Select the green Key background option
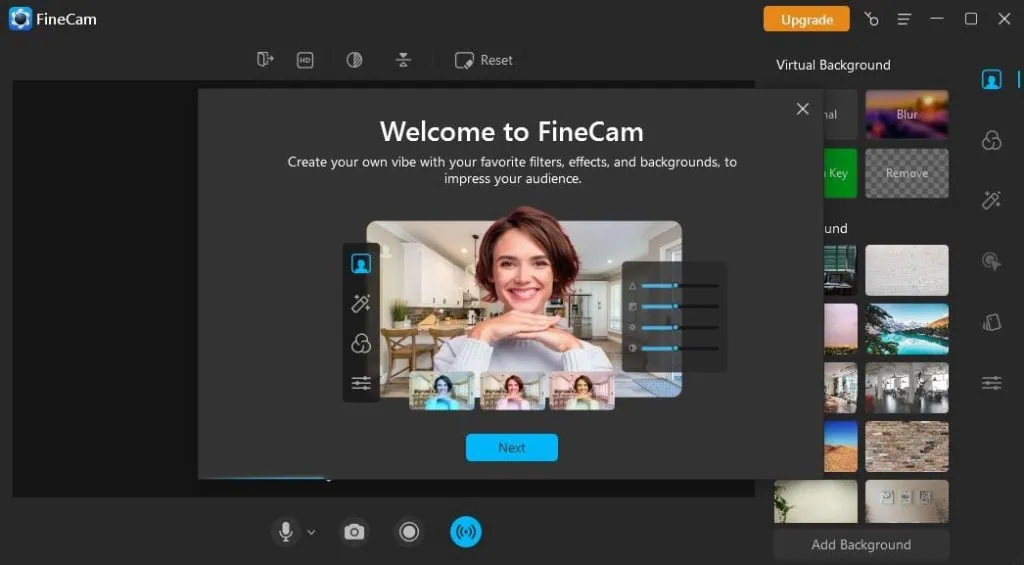Image resolution: width=1024 pixels, height=565 pixels. tap(840, 173)
